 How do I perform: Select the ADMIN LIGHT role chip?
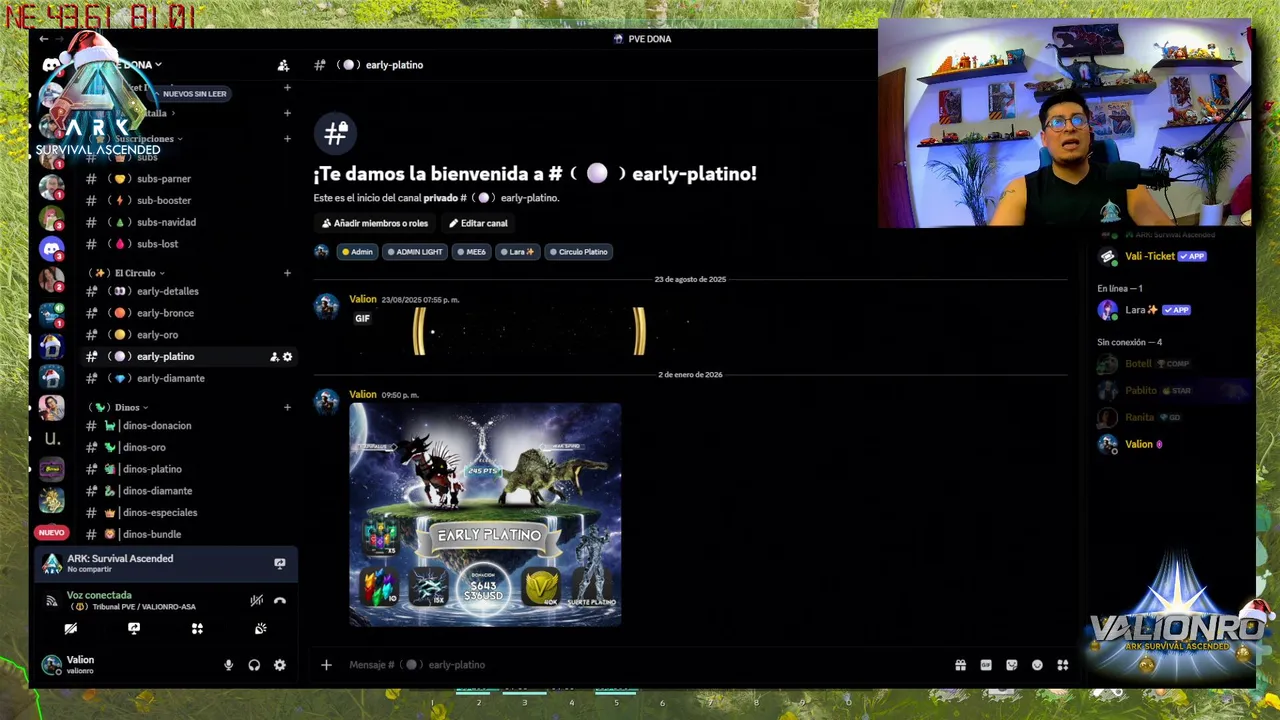click(x=415, y=252)
